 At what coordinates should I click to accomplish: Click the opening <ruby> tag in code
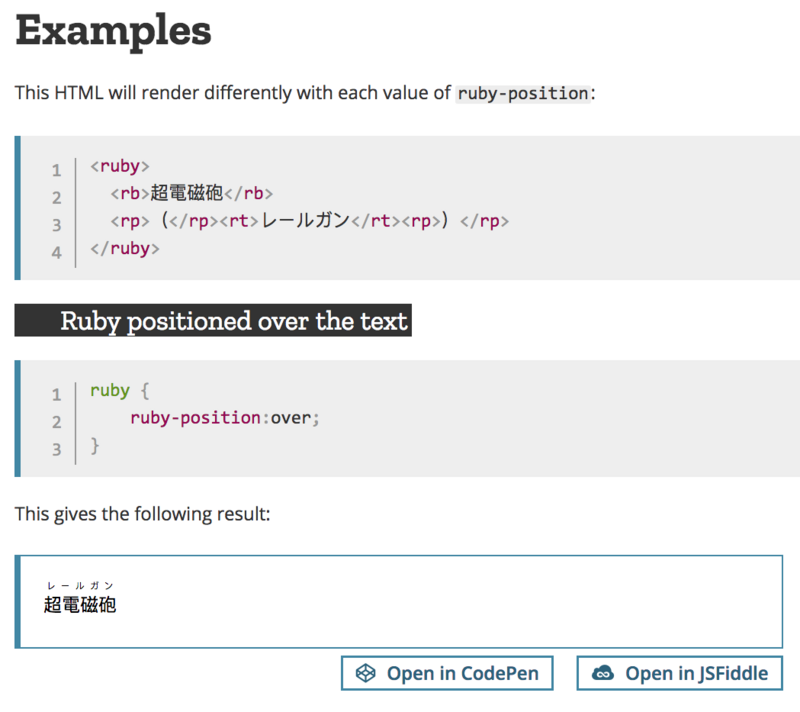coord(120,167)
